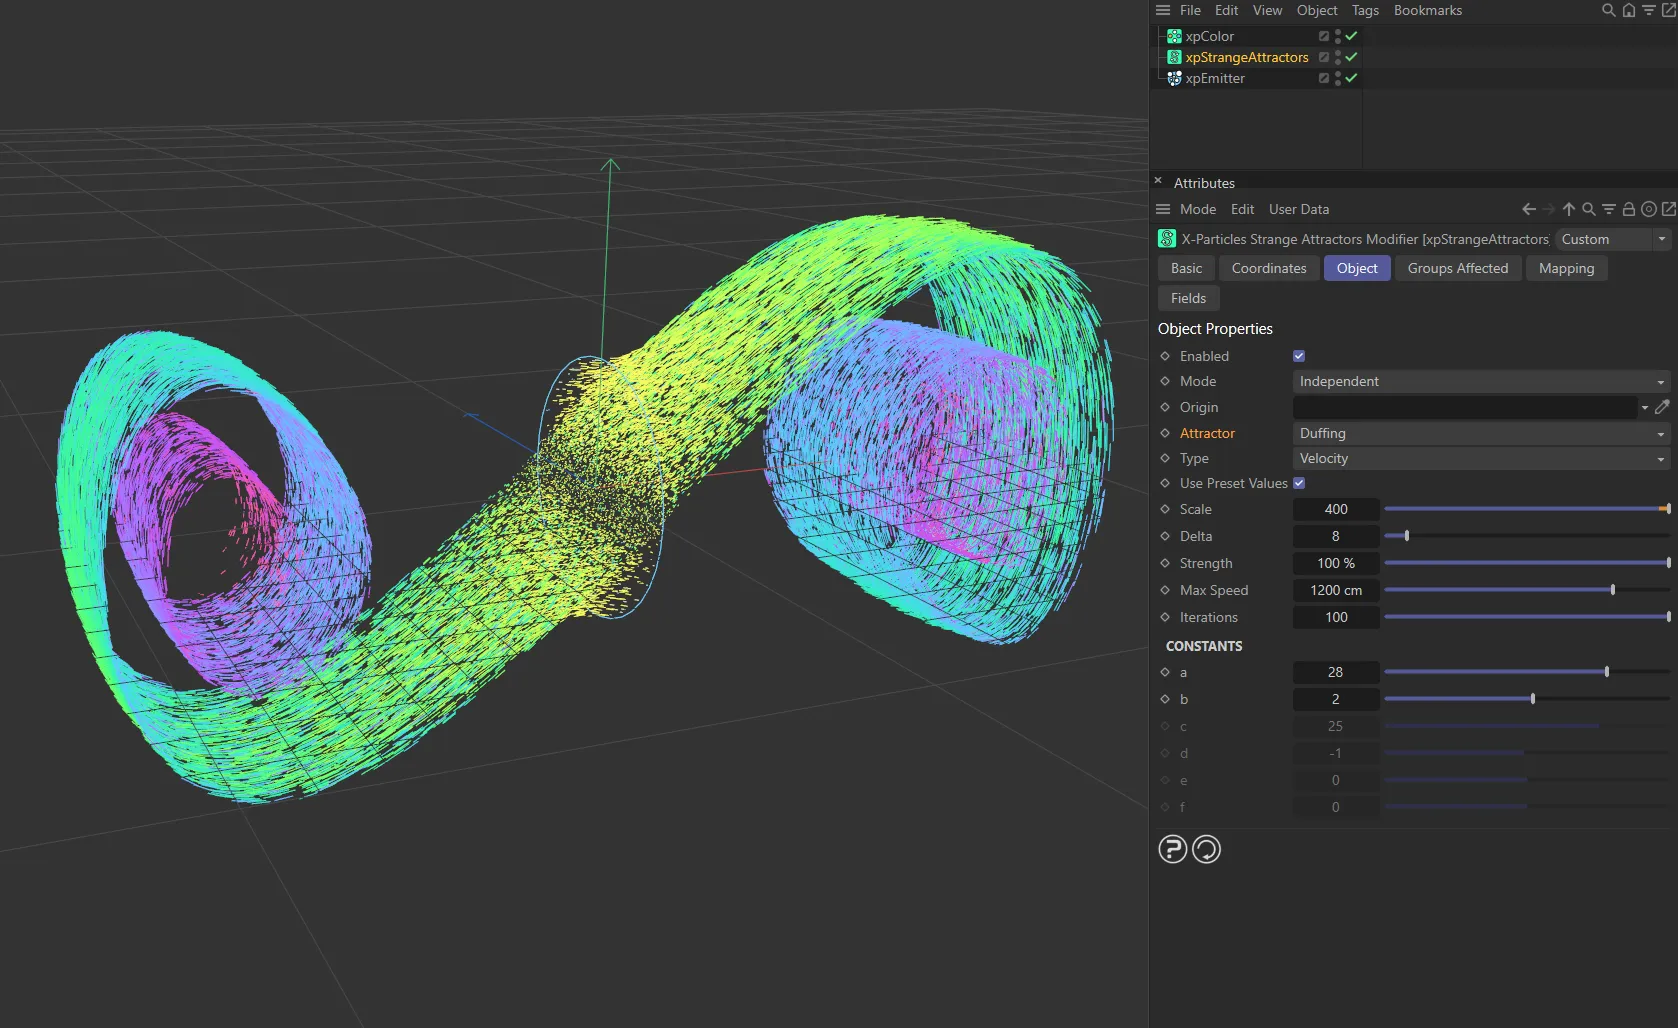Switch to the Groups Affected tab
The height and width of the screenshot is (1028, 1678).
click(1457, 268)
